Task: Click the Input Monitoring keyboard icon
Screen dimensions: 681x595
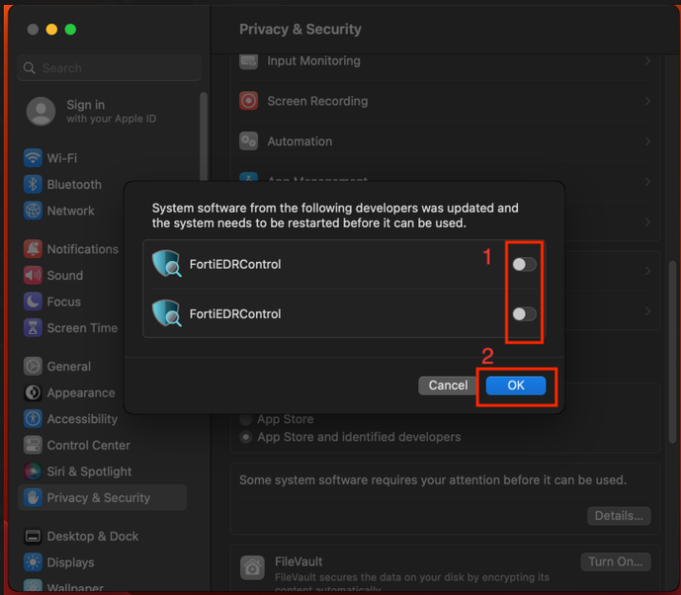Action: 248,61
